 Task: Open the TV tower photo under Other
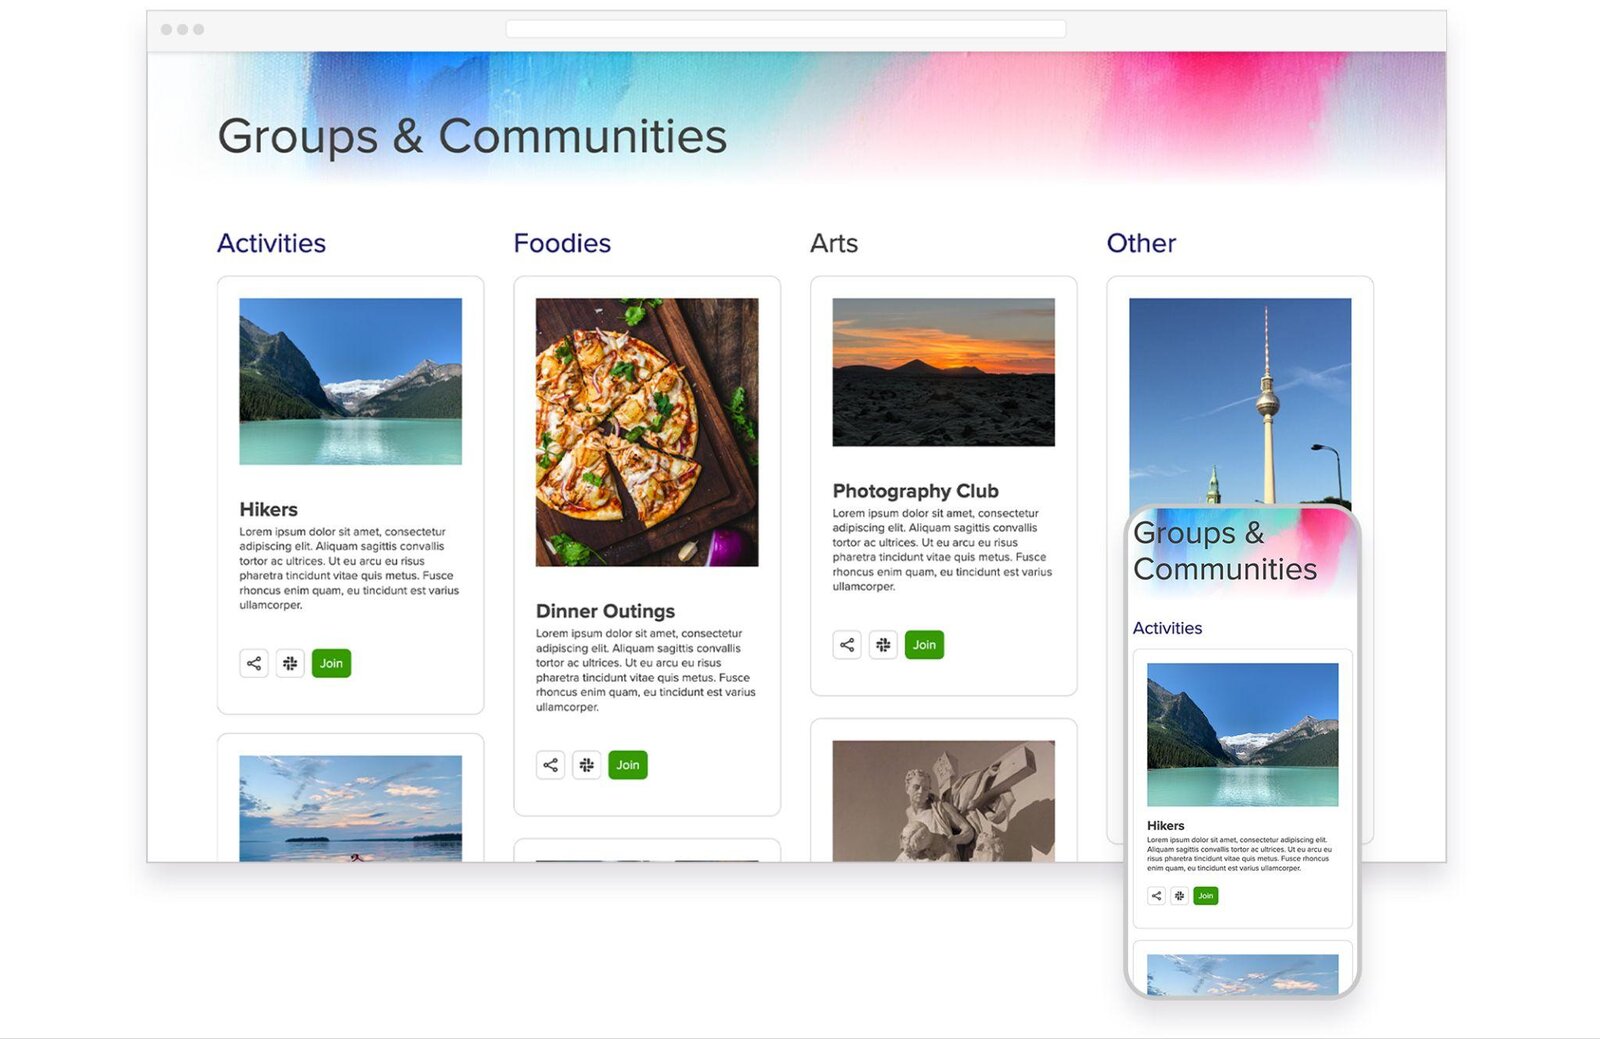click(1240, 400)
